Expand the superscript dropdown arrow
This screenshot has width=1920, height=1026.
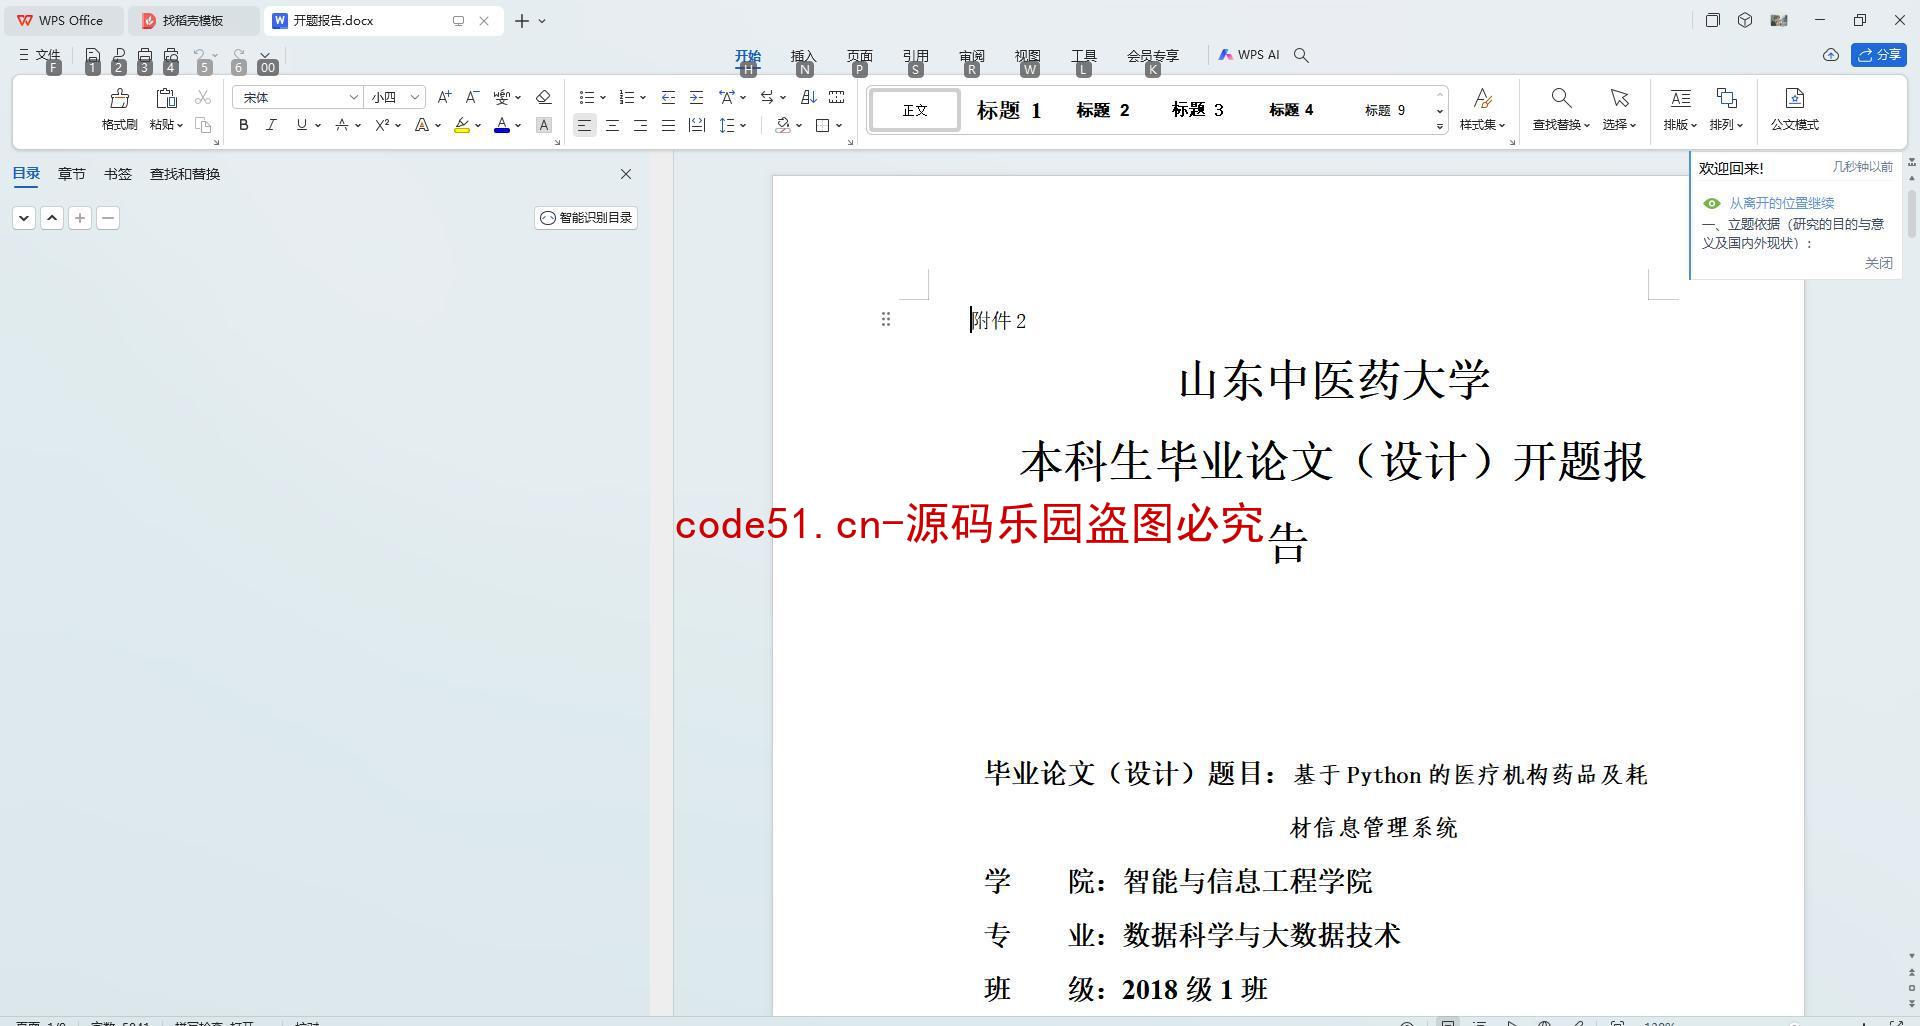click(398, 125)
